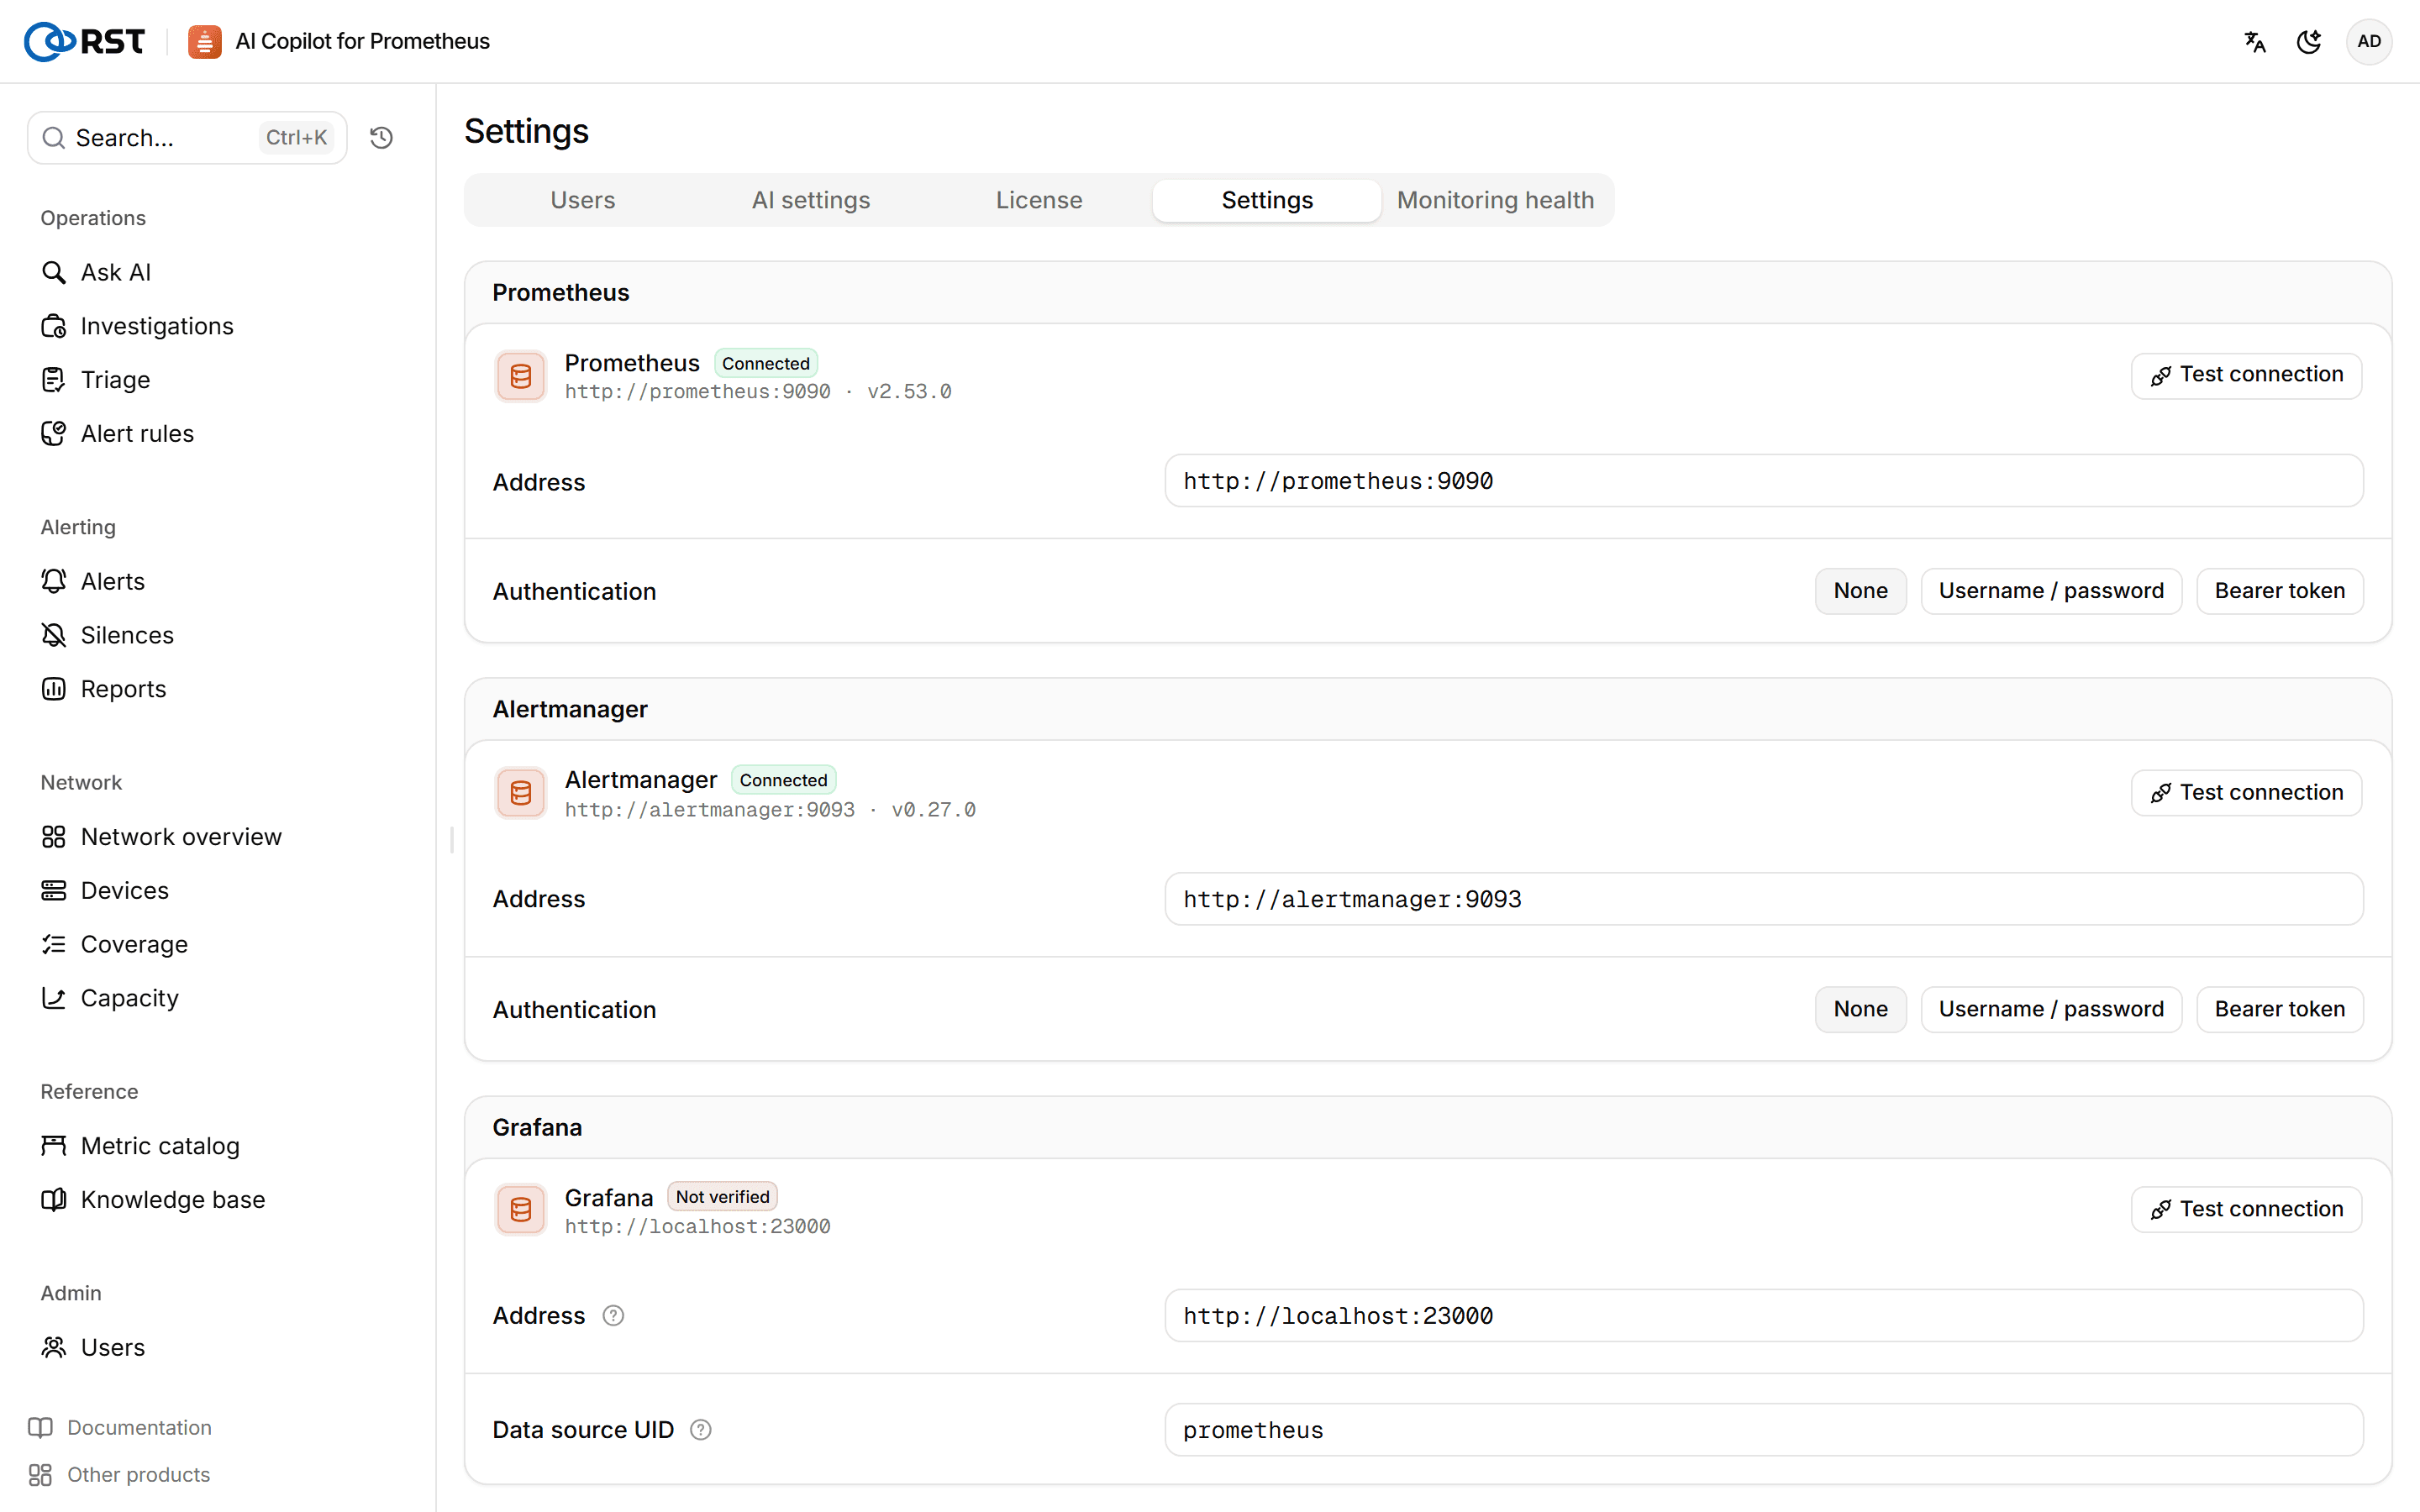Select Username / password for Alertmanager
This screenshot has width=2420, height=1512.
(2051, 1009)
